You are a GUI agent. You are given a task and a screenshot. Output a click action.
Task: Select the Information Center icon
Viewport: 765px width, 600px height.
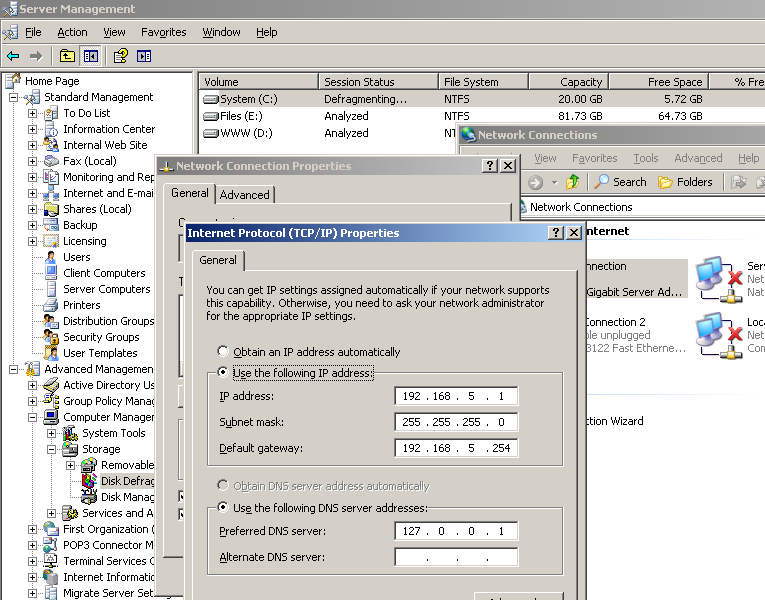(51, 130)
